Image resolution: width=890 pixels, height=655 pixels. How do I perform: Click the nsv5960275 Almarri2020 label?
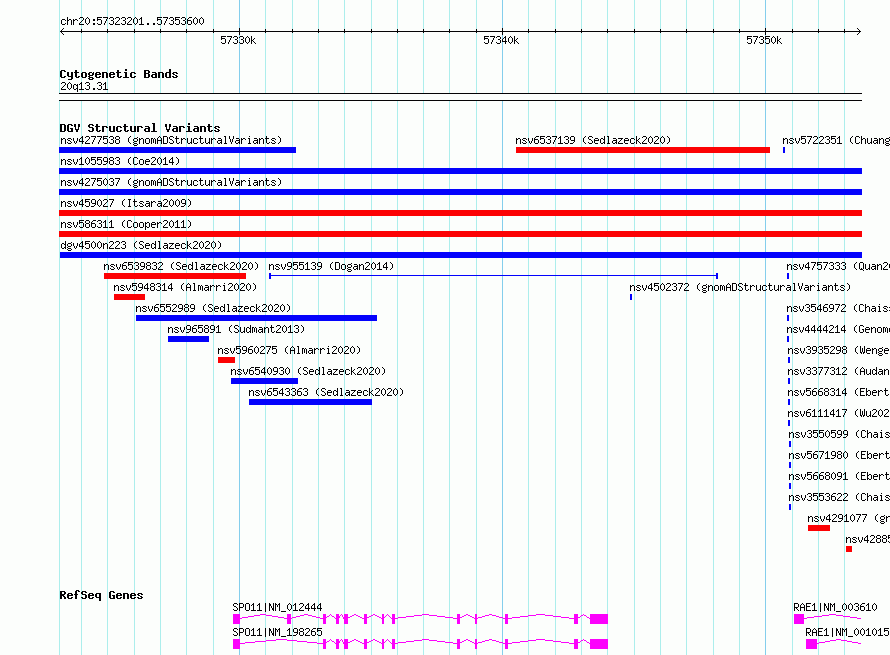[289, 350]
